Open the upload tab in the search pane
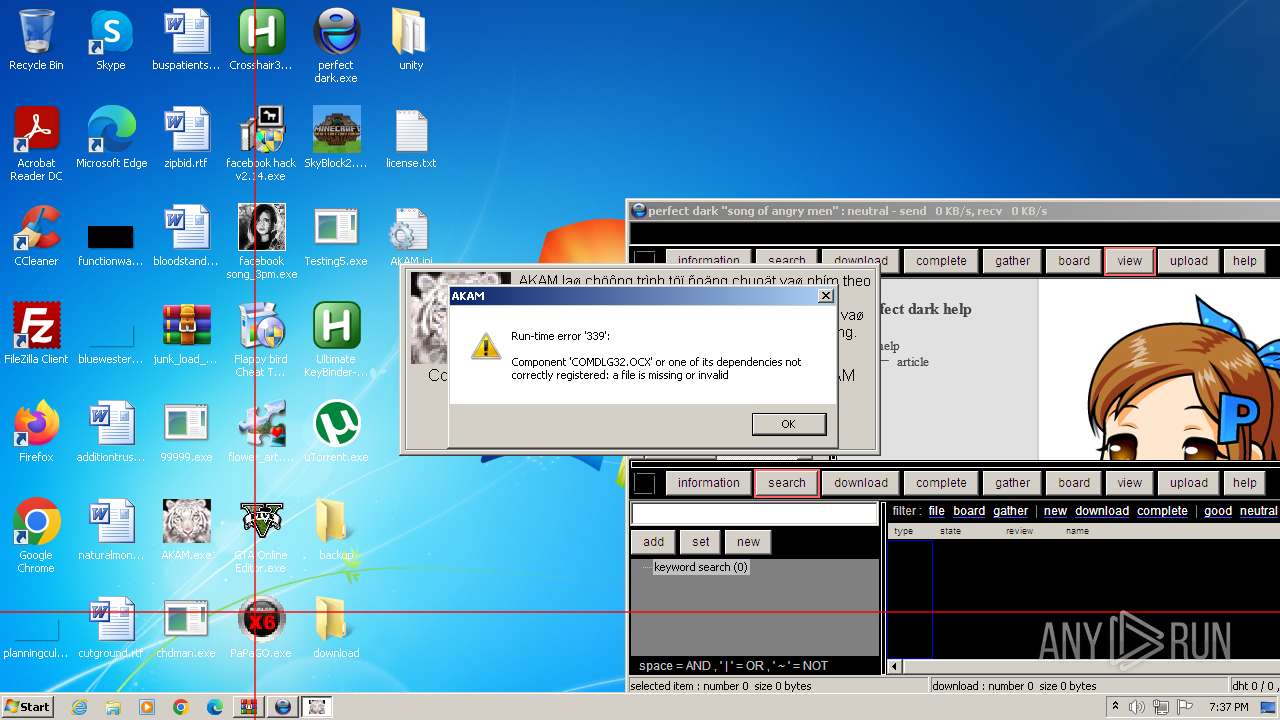Image resolution: width=1280 pixels, height=720 pixels. click(x=1189, y=483)
